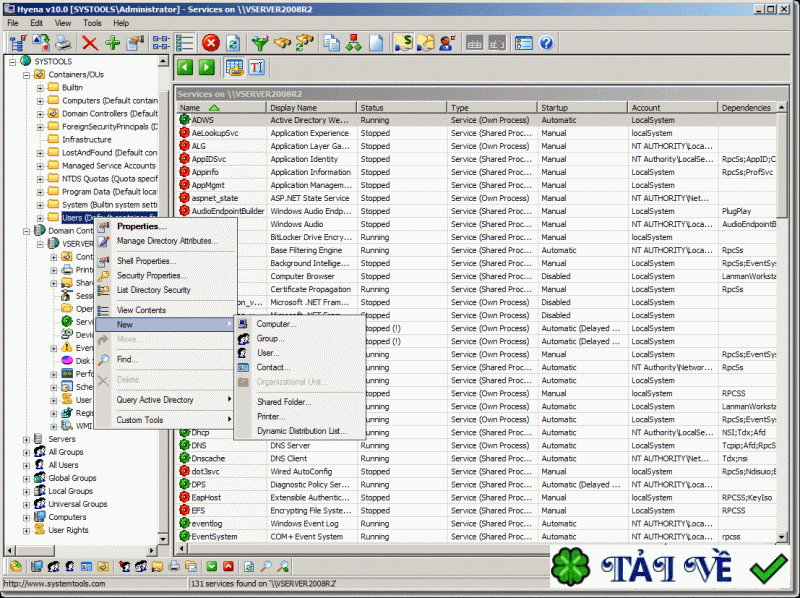
Task: Click the magnifying glass icon on bottom toolbar
Action: tap(266, 566)
